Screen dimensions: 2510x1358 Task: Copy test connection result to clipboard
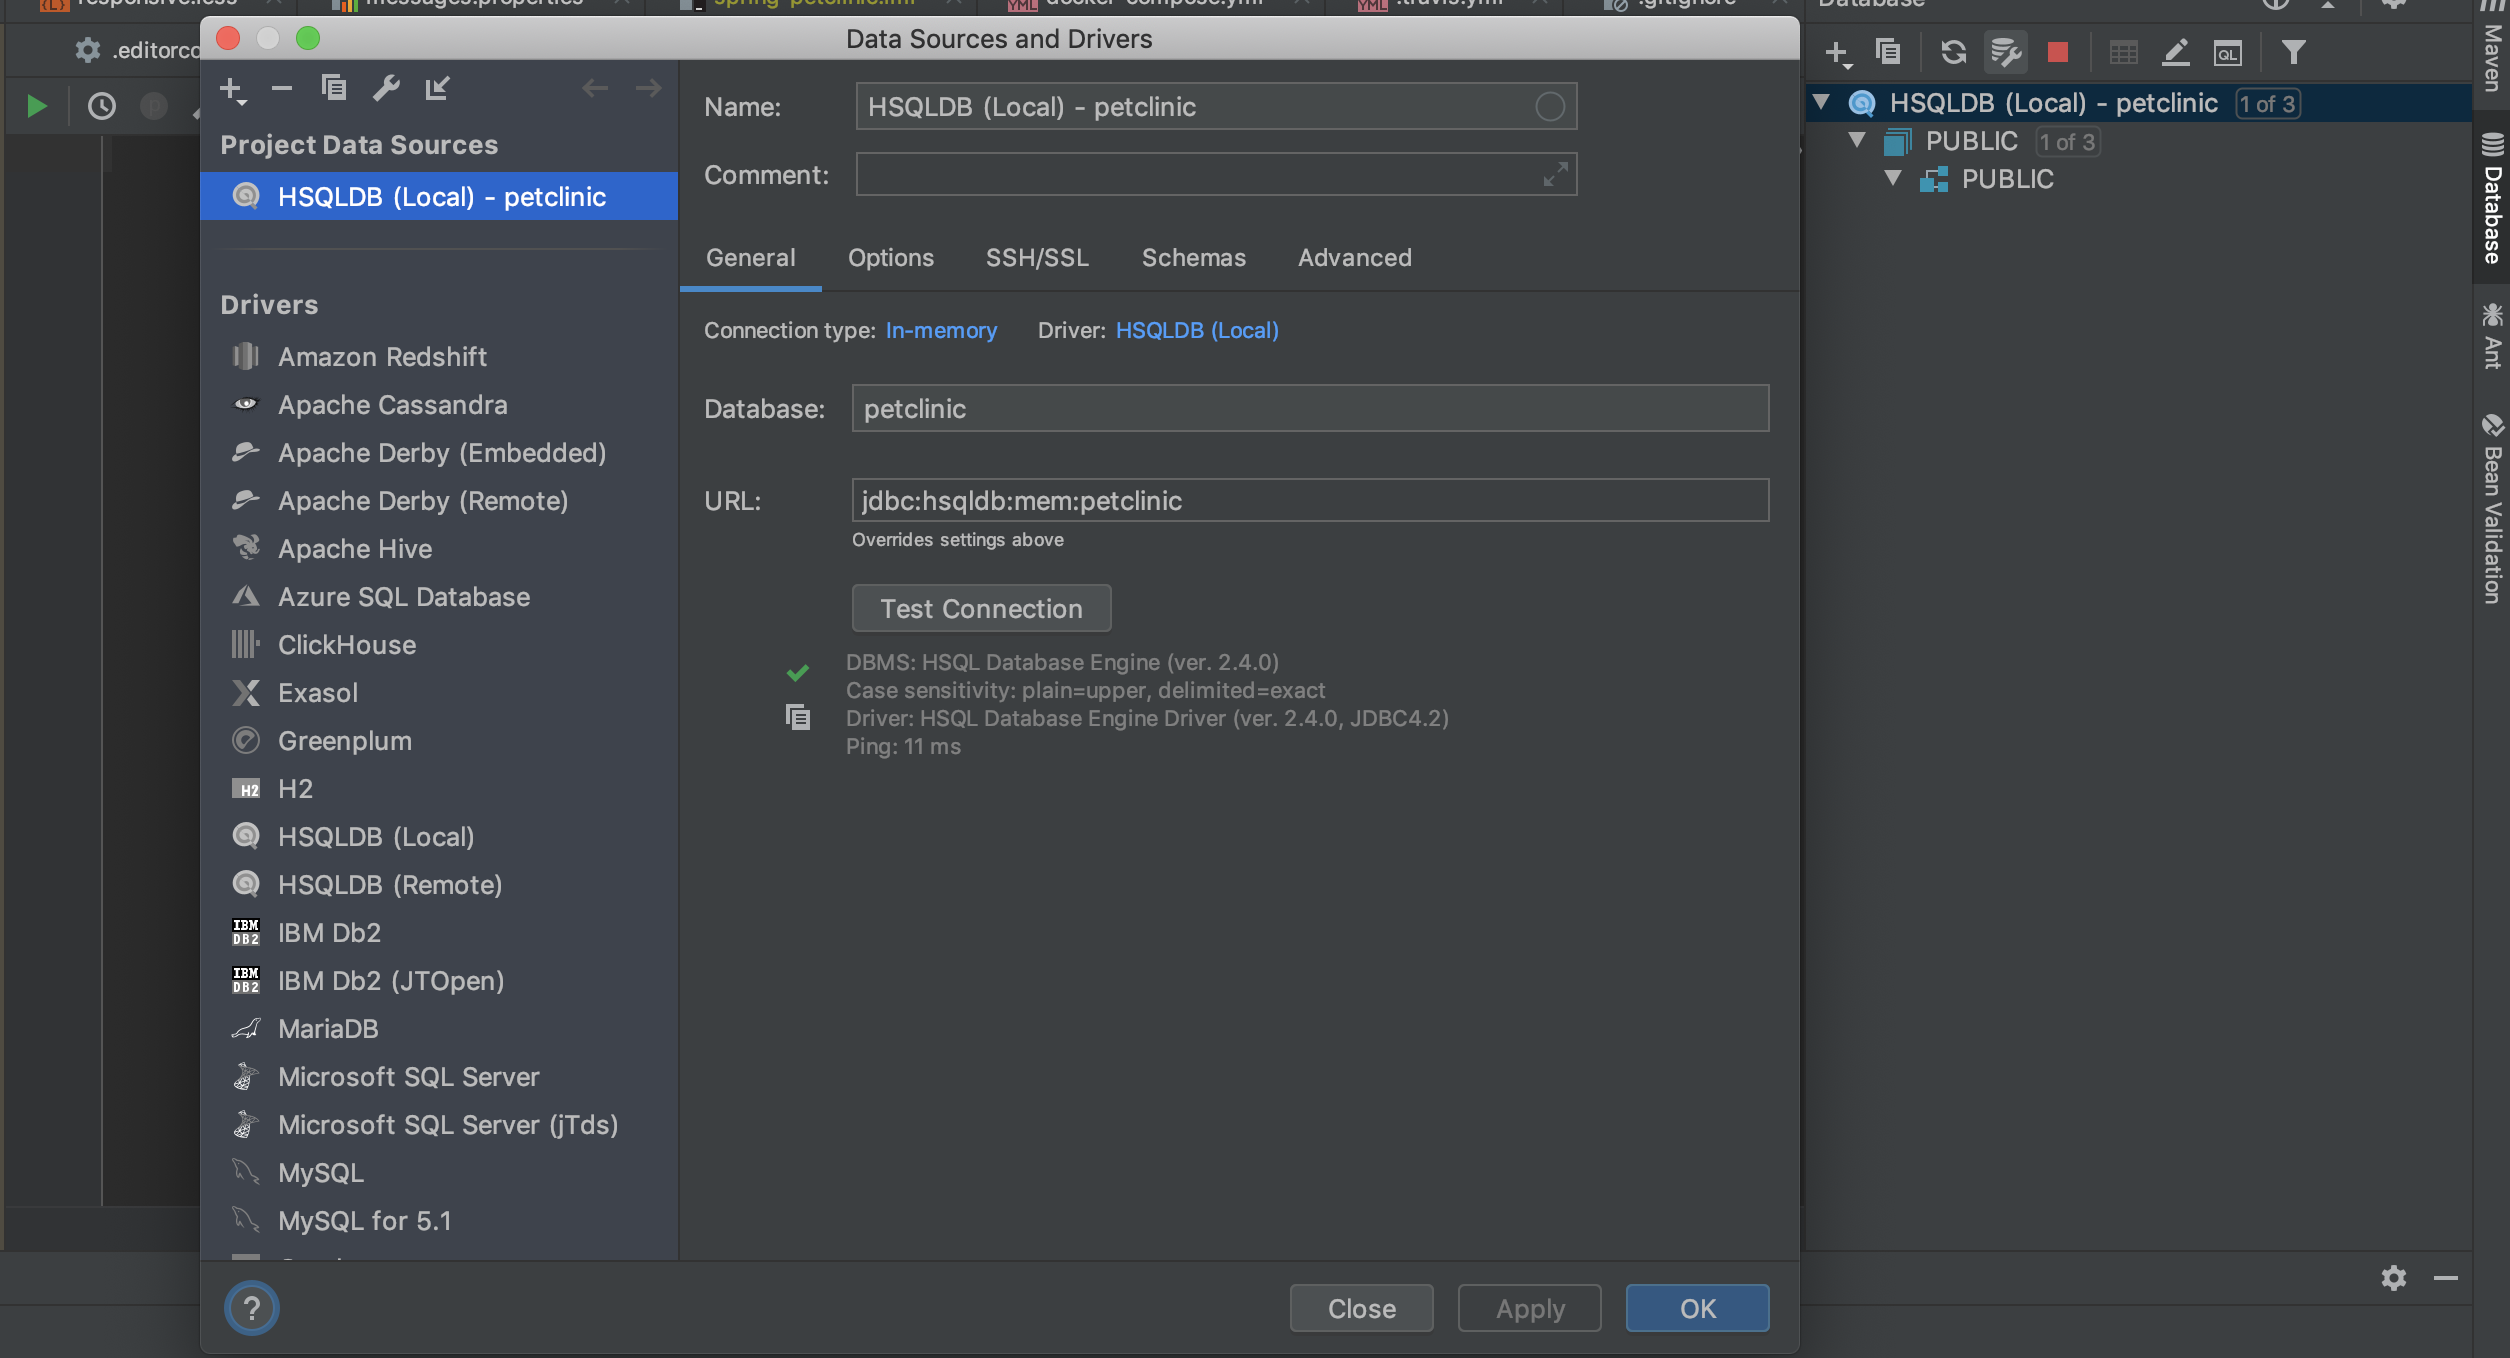797,717
